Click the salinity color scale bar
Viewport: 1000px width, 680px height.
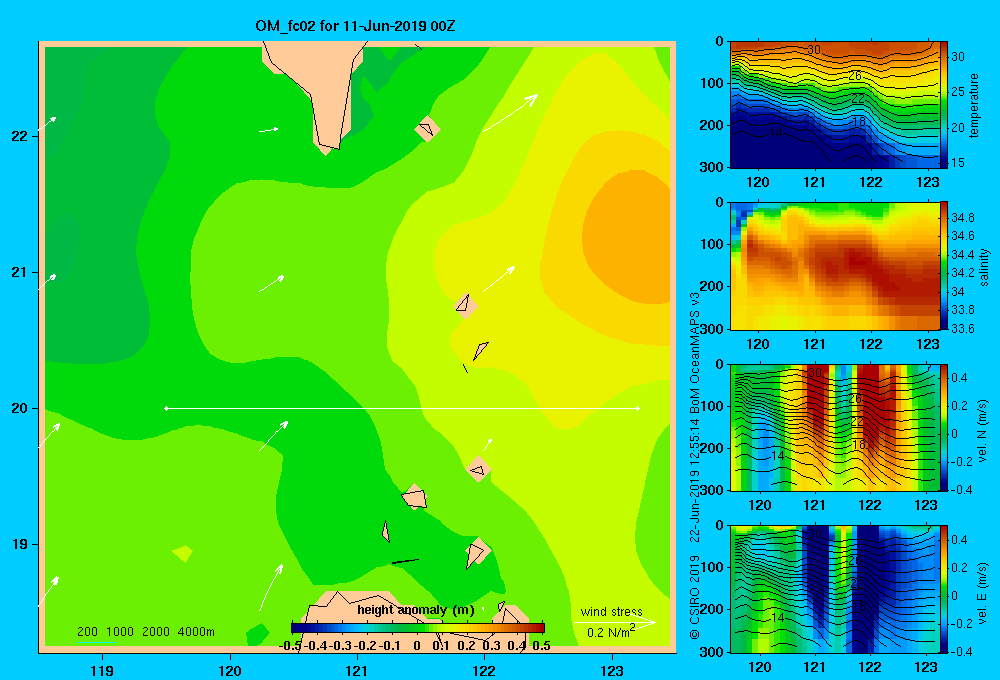click(944, 266)
